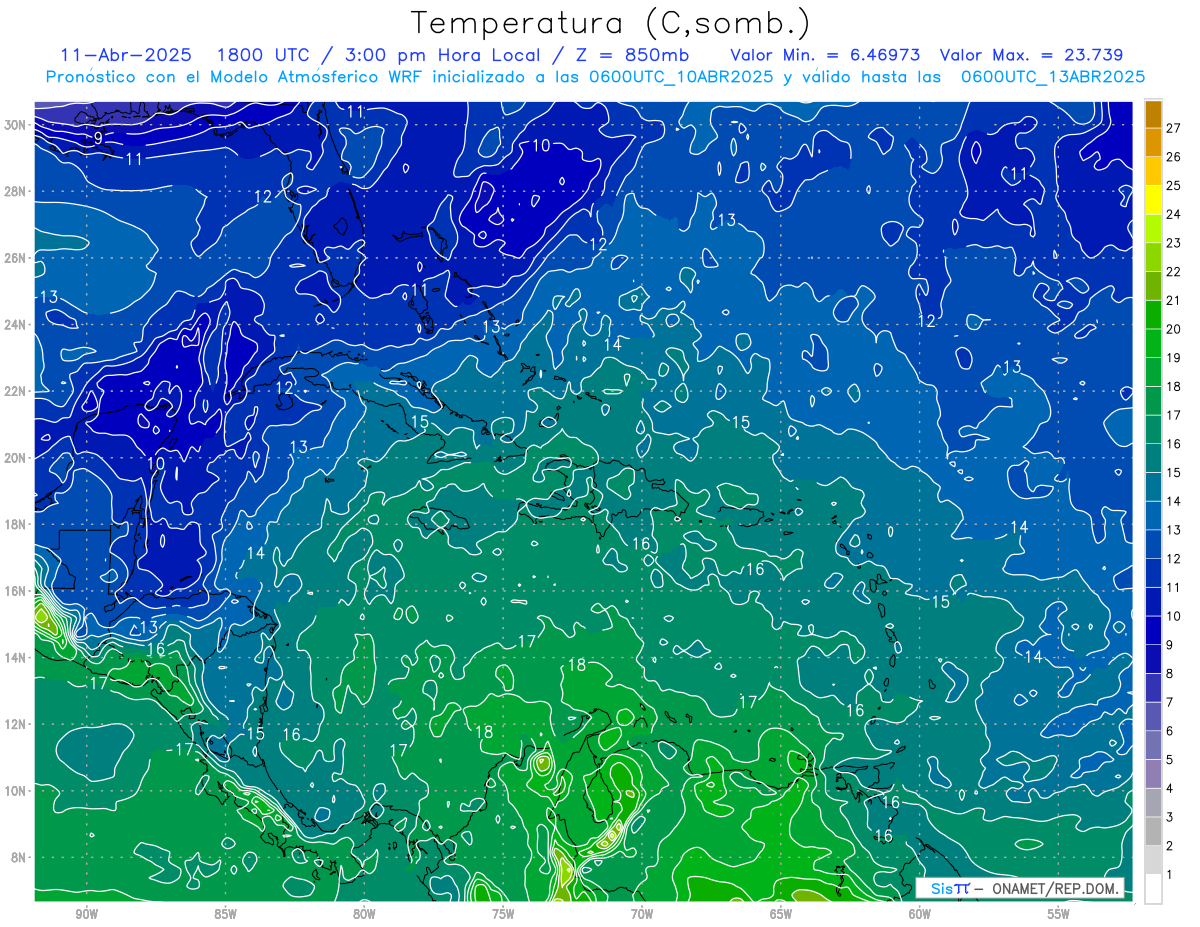Click the "3:00 pm Hora Local" text
Screen dimensions: 1200x927
(x=443, y=55)
